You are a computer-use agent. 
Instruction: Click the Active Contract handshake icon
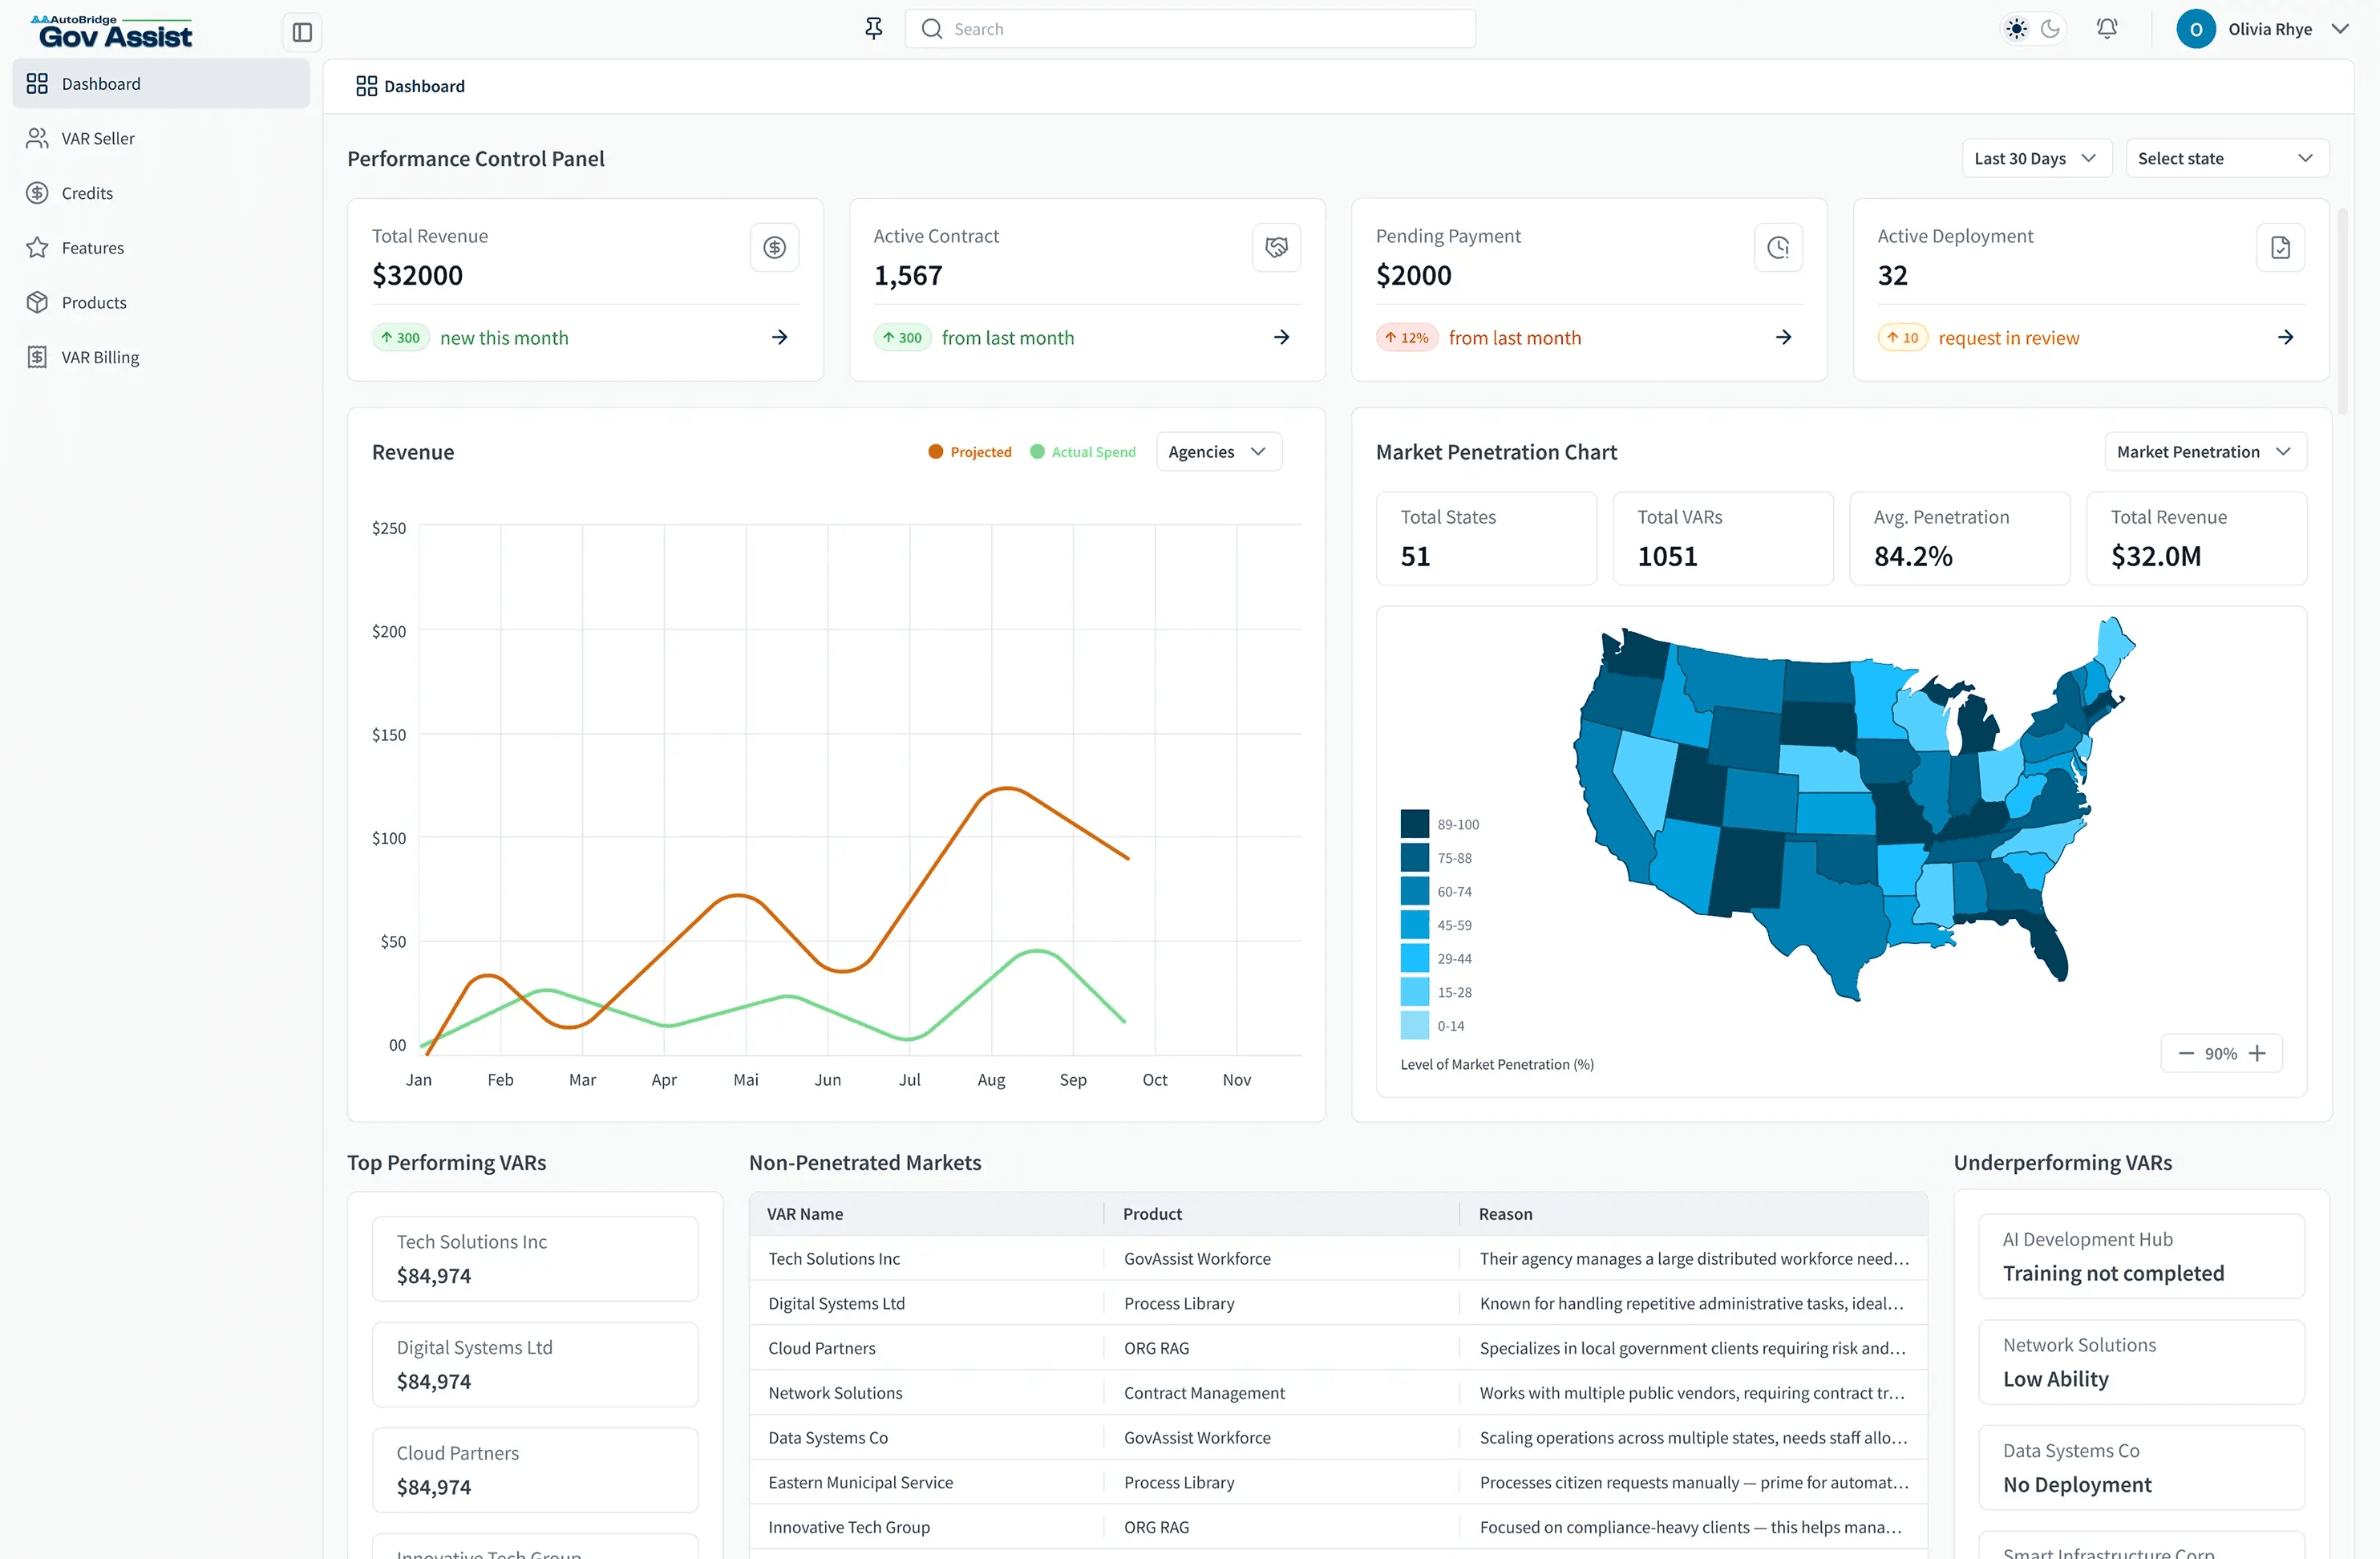click(x=1276, y=247)
